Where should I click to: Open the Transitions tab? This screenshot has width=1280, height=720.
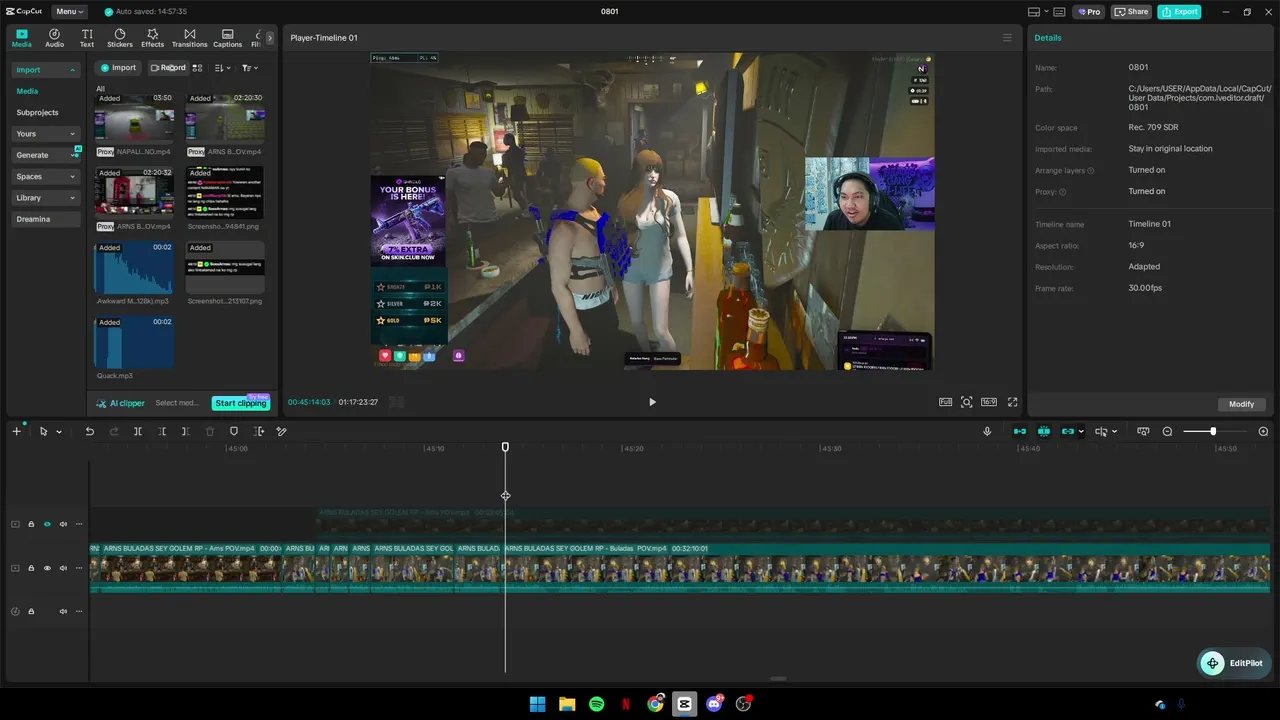pyautogui.click(x=189, y=38)
